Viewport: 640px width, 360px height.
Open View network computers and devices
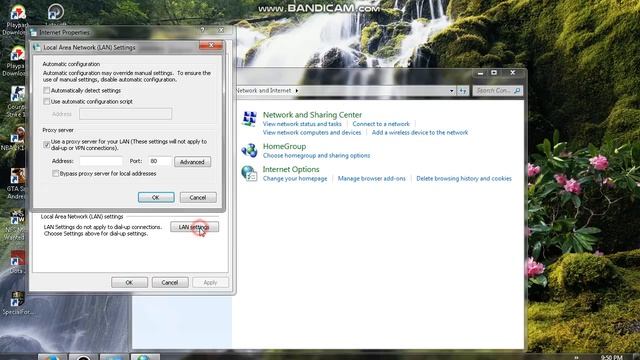click(x=312, y=132)
